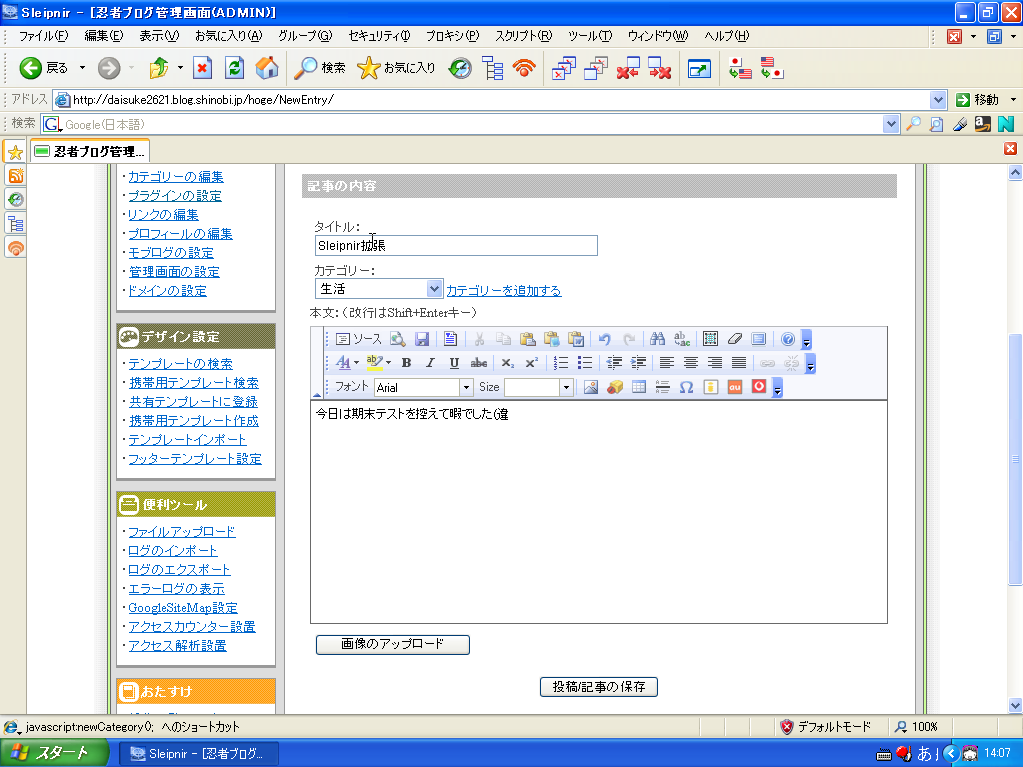1023x767 pixels.
Task: Open the ファイルアップロード link
Action: pos(181,532)
